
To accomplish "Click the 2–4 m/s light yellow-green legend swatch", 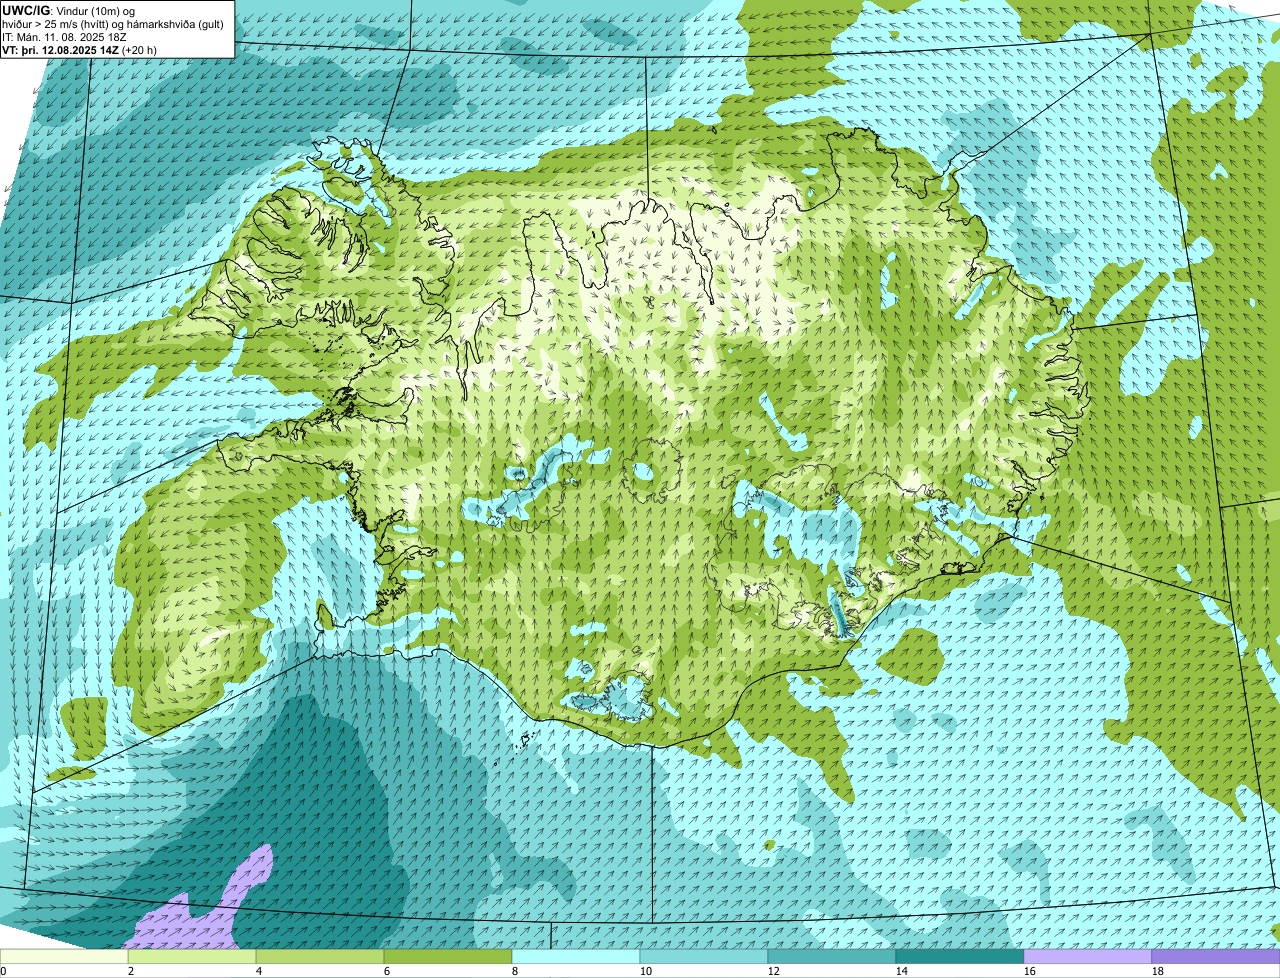I will tap(192, 957).
